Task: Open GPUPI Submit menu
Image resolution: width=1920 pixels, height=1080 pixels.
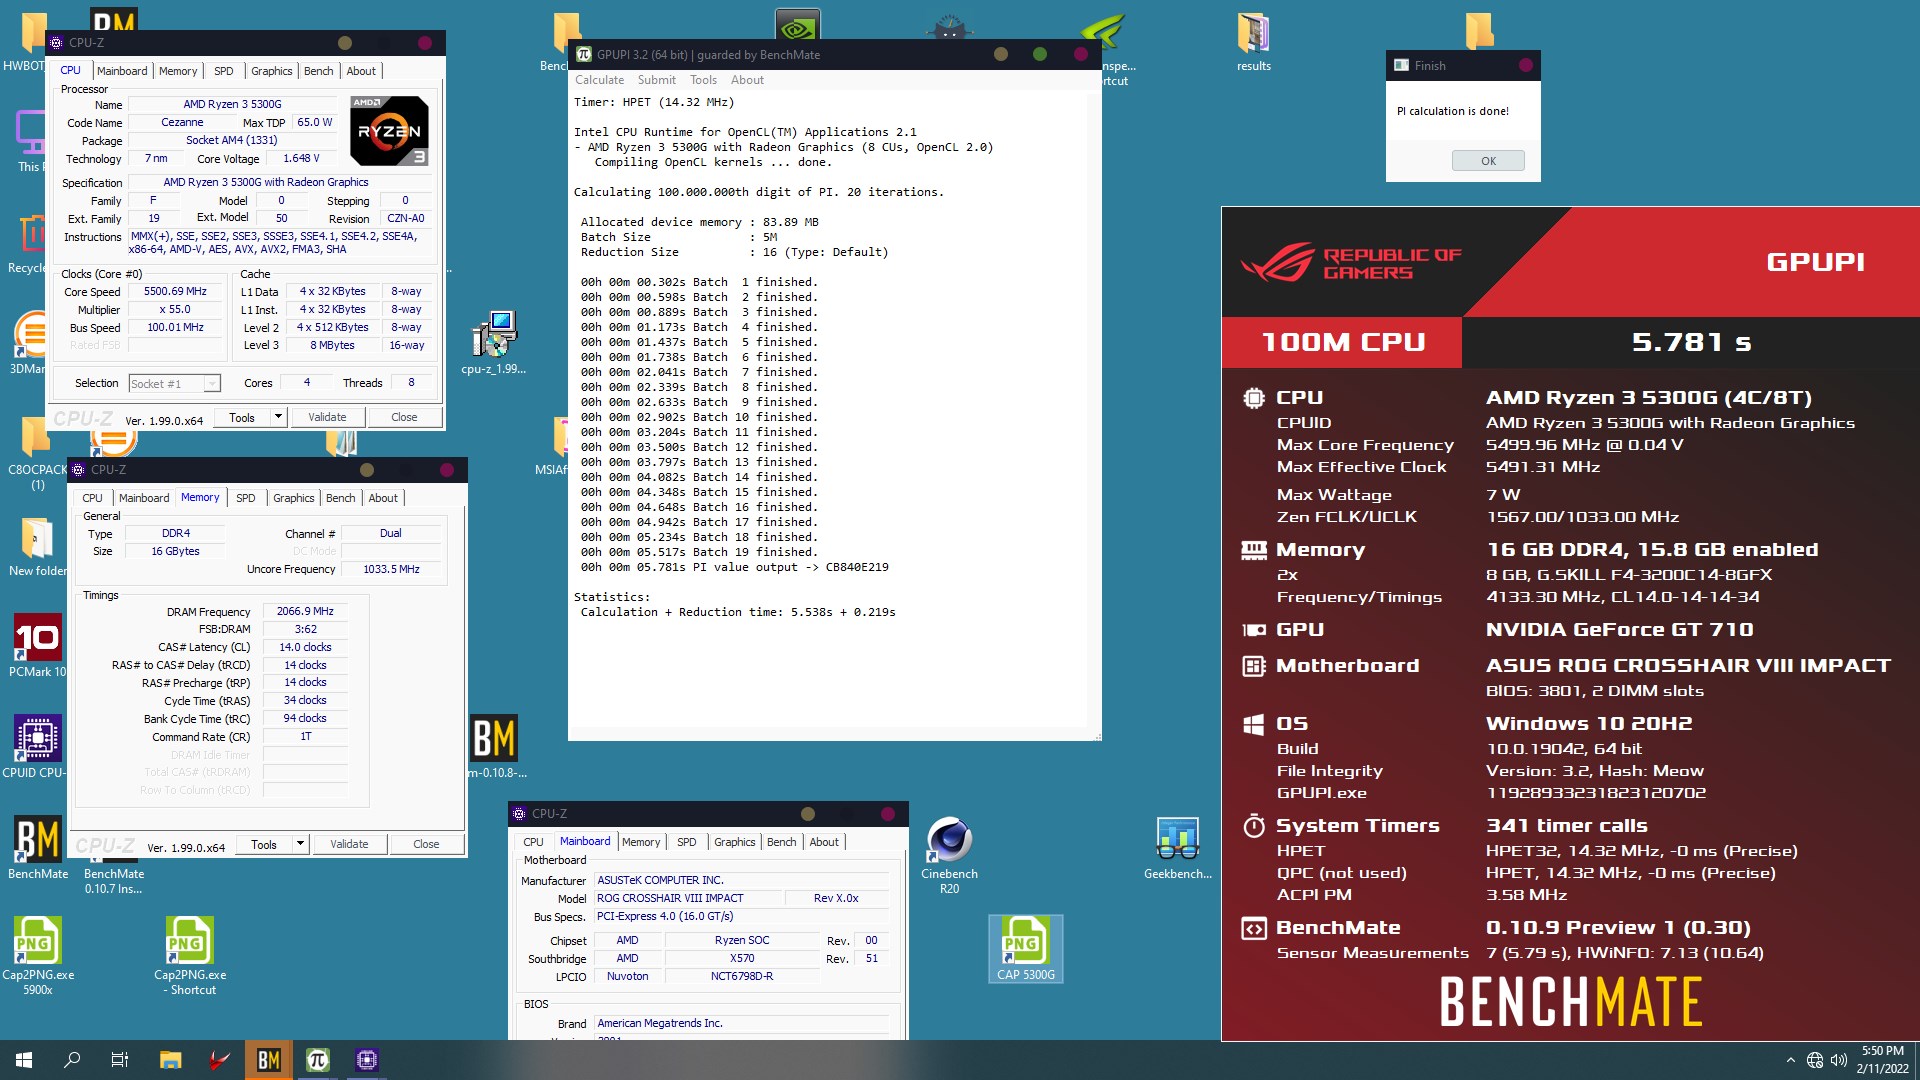Action: pos(657,80)
